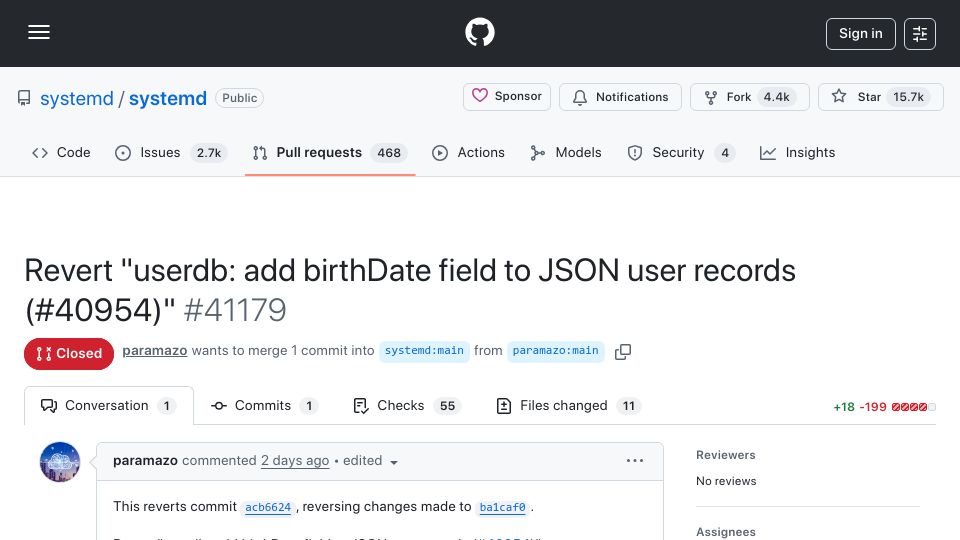Select the Files changed tab
The height and width of the screenshot is (540, 960).
pyautogui.click(x=568, y=405)
